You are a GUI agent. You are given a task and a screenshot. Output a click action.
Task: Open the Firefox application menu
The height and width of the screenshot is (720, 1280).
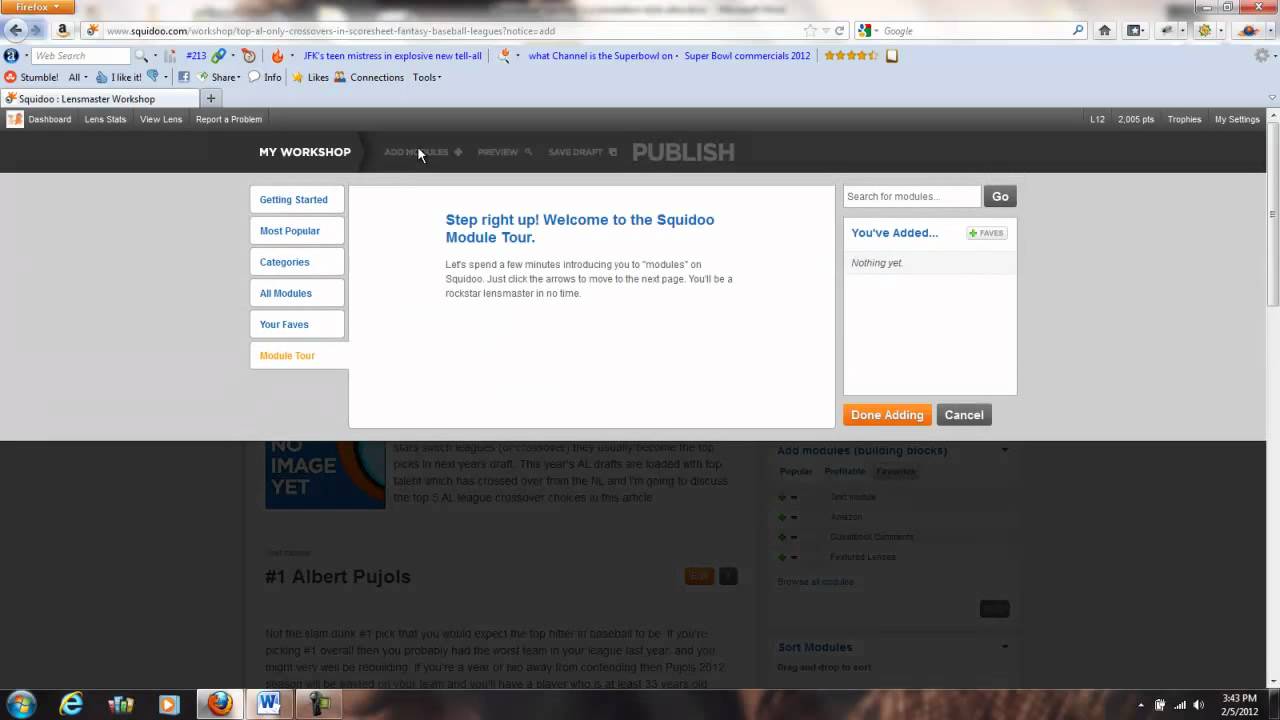(37, 7)
